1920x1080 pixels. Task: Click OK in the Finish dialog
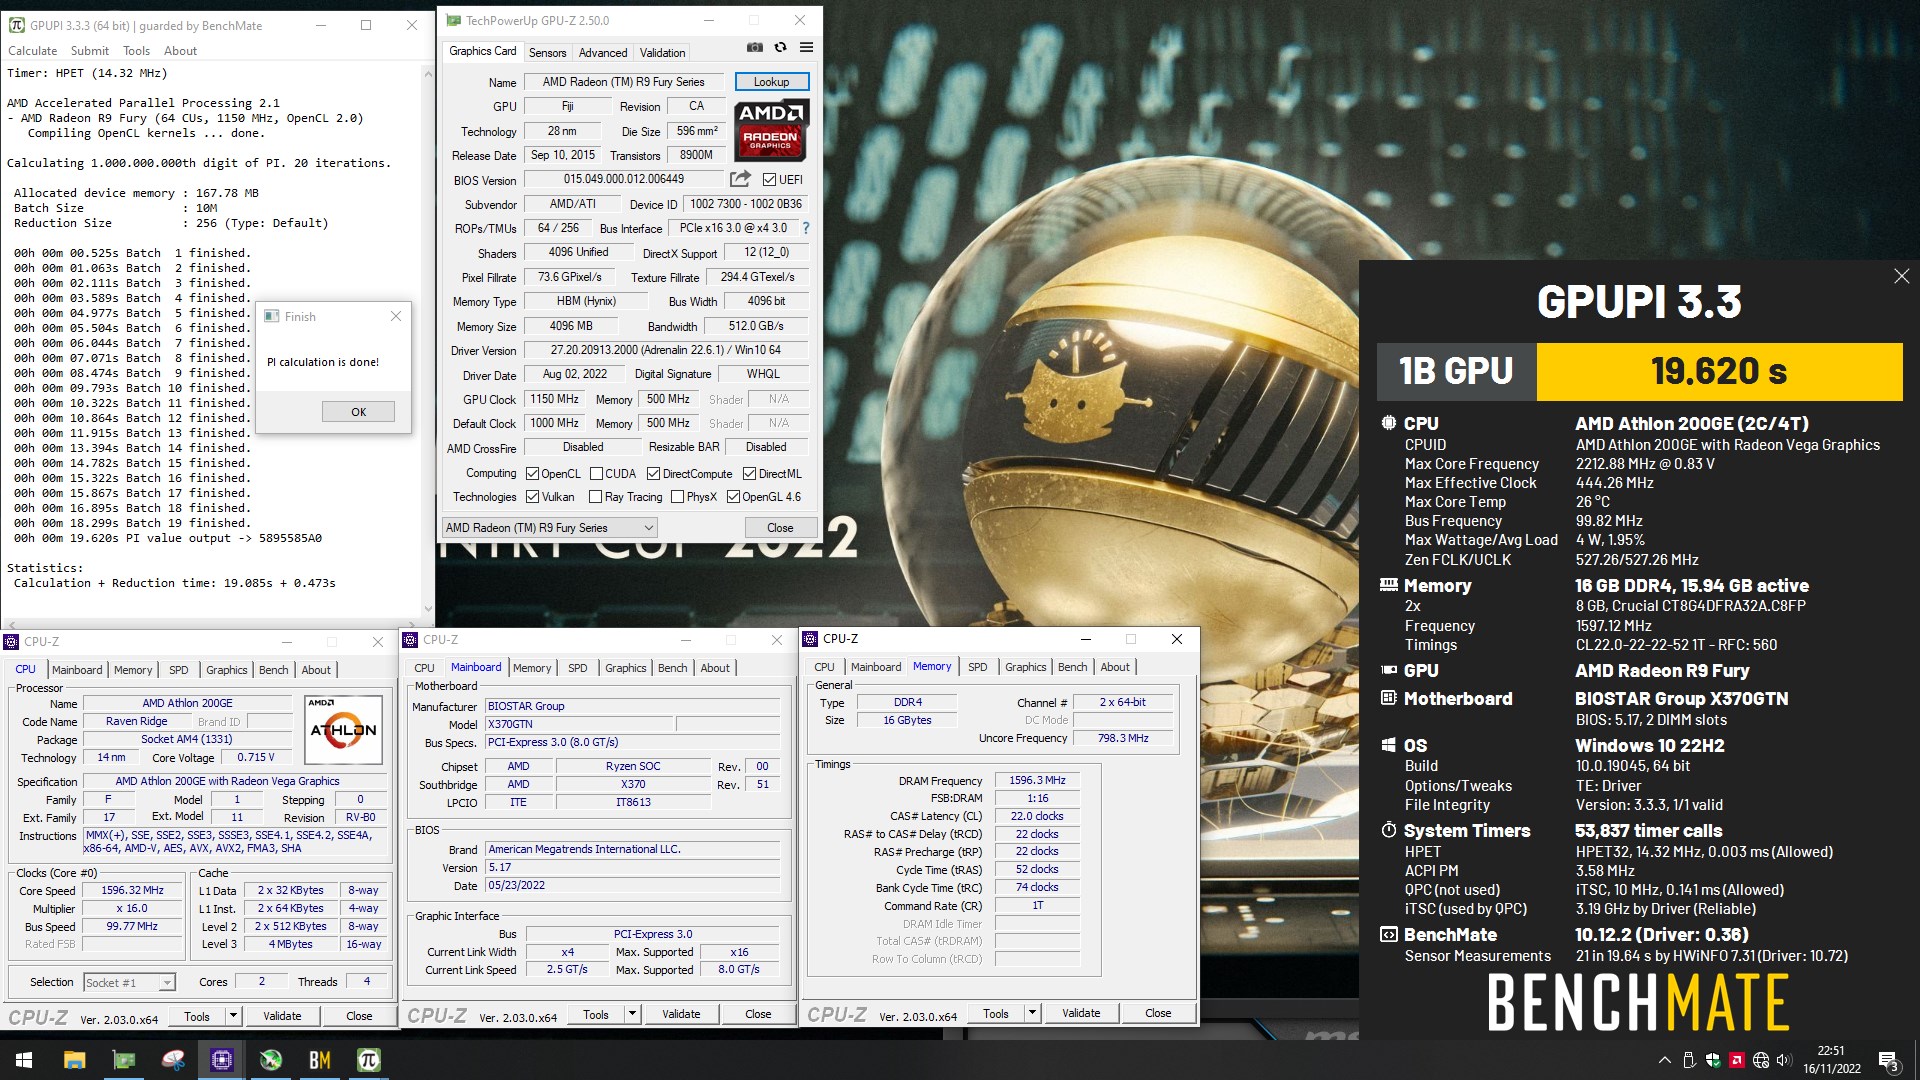(358, 412)
